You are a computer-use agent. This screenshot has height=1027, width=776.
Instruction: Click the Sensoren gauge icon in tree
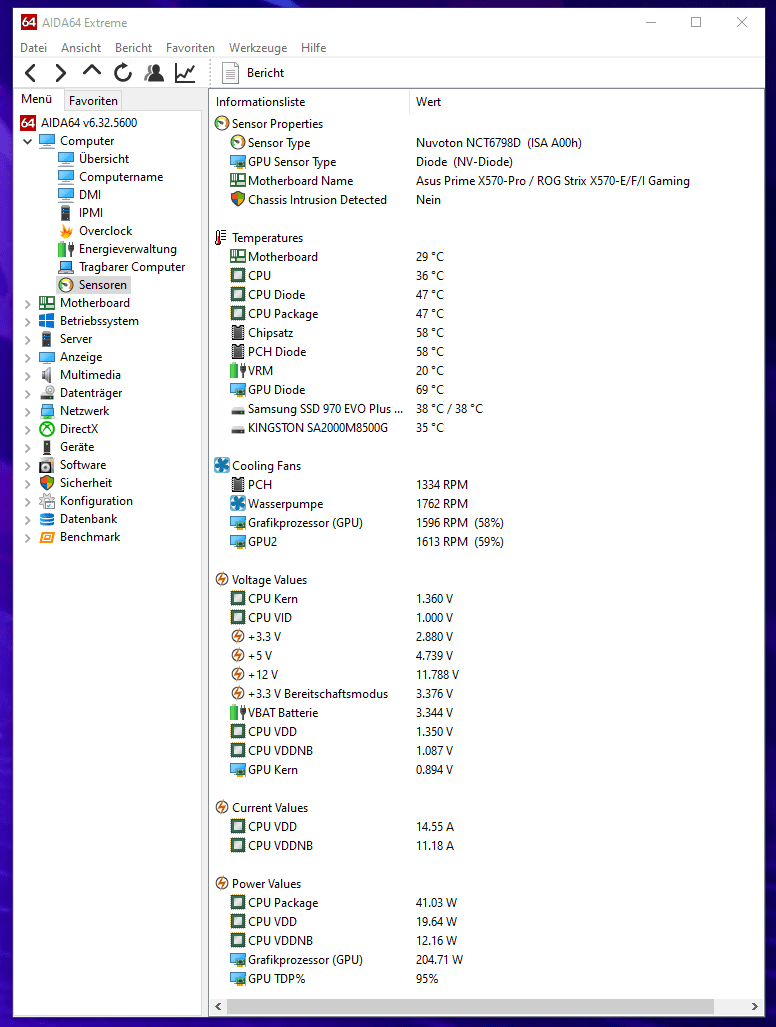[66, 285]
